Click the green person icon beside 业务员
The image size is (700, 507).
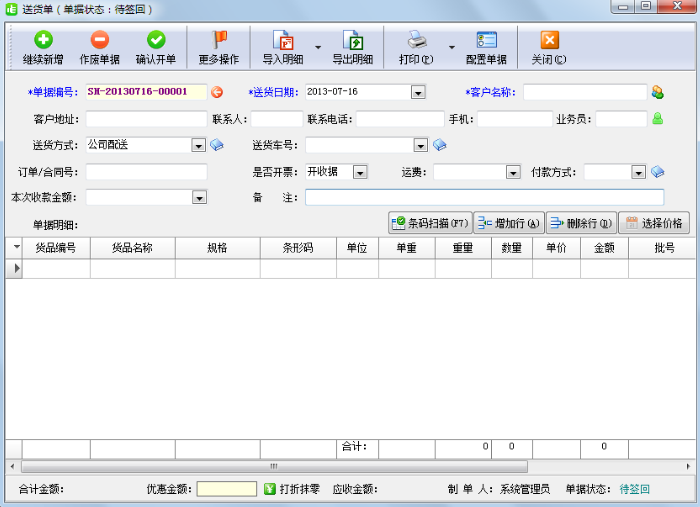coord(657,118)
